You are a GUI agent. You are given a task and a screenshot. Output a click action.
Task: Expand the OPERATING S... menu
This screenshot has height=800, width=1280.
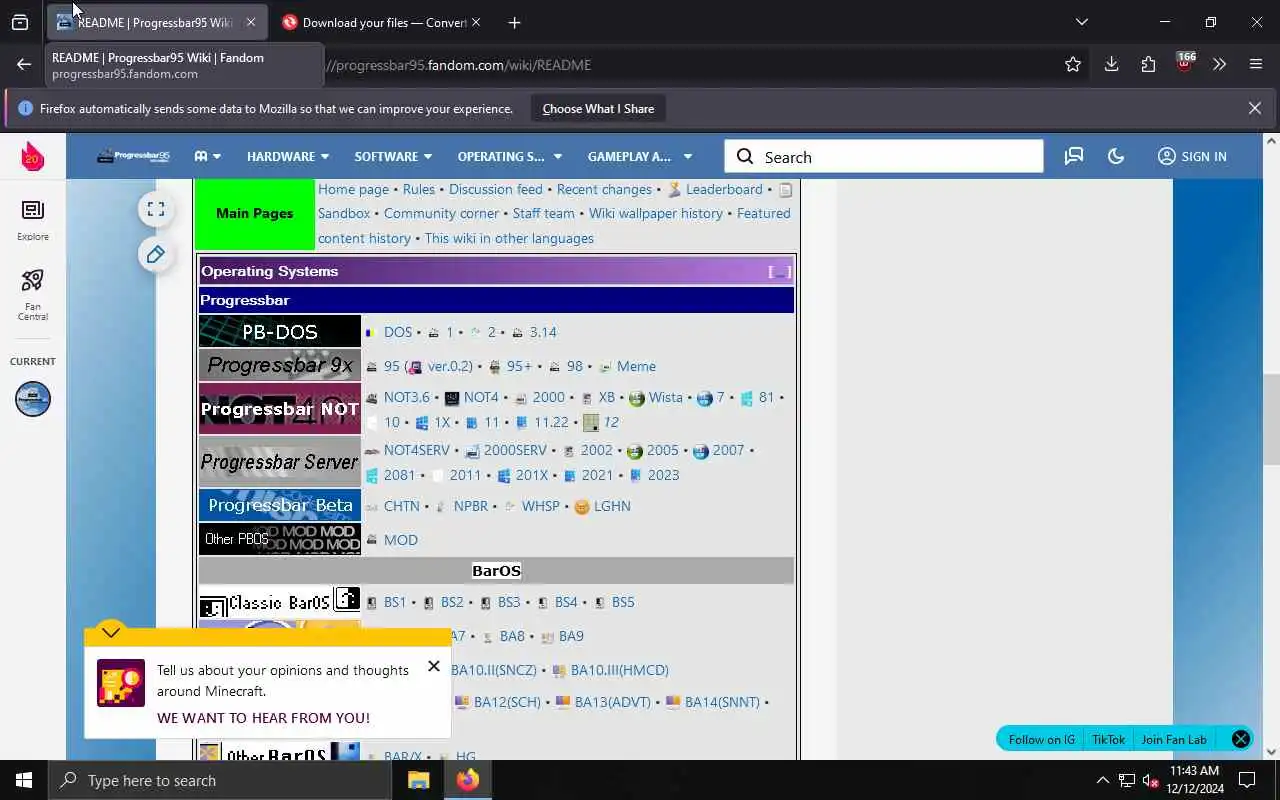point(510,156)
